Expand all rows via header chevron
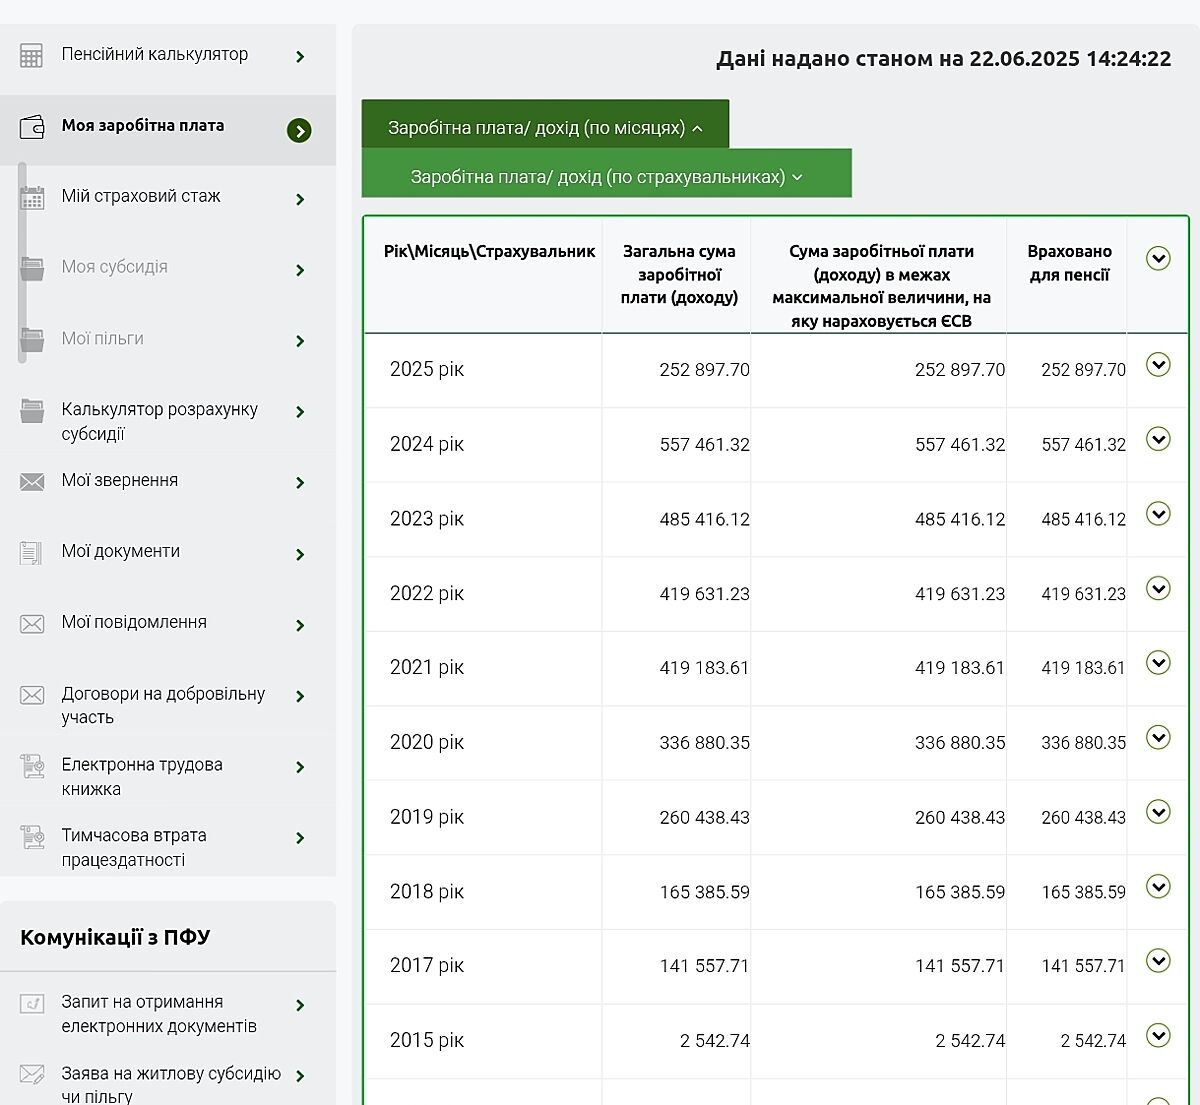Image resolution: width=1200 pixels, height=1105 pixels. tap(1158, 259)
